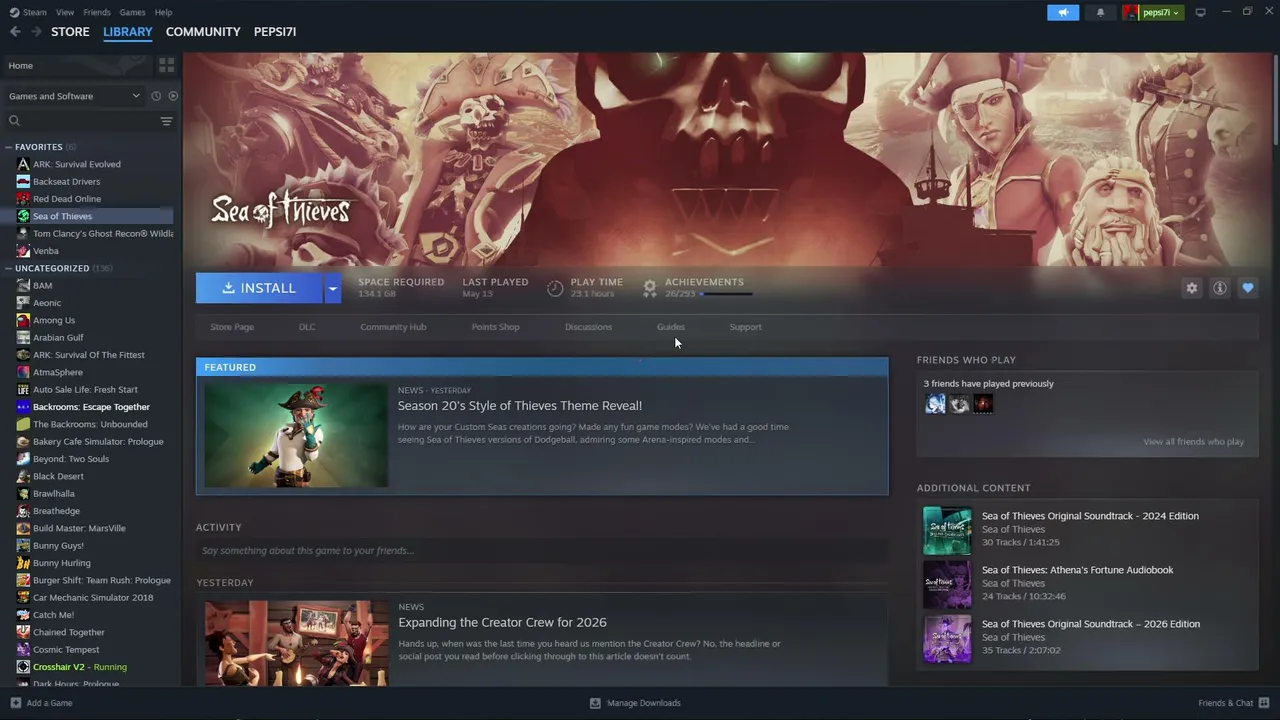Open the announcements megaphone button
This screenshot has height=720, width=1280.
tap(1063, 12)
